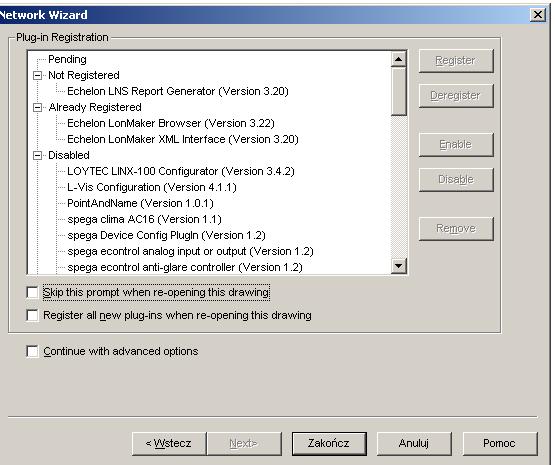The image size is (555, 465).
Task: Check Continue with advanced options
Action: coord(32,351)
